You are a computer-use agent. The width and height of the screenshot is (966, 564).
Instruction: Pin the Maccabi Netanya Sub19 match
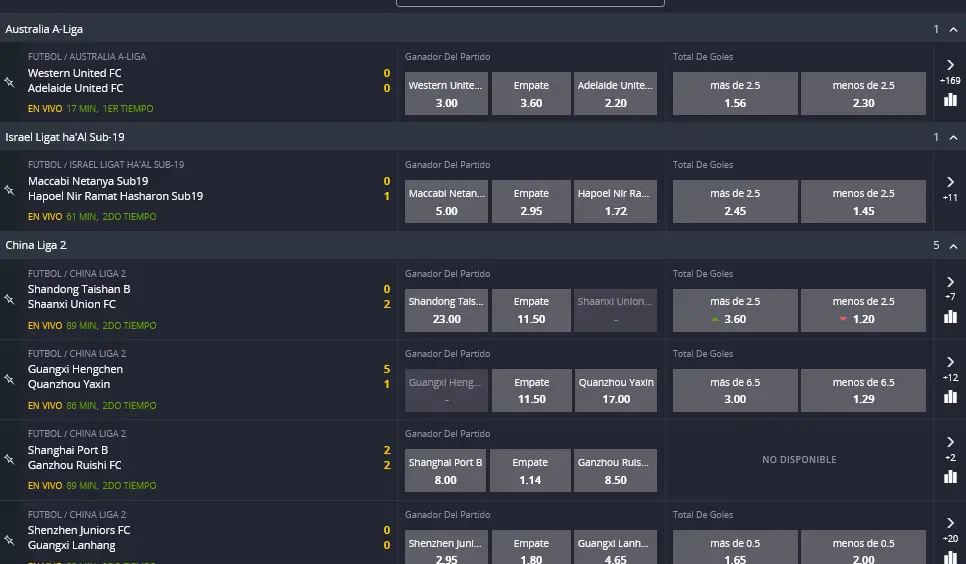coord(9,190)
